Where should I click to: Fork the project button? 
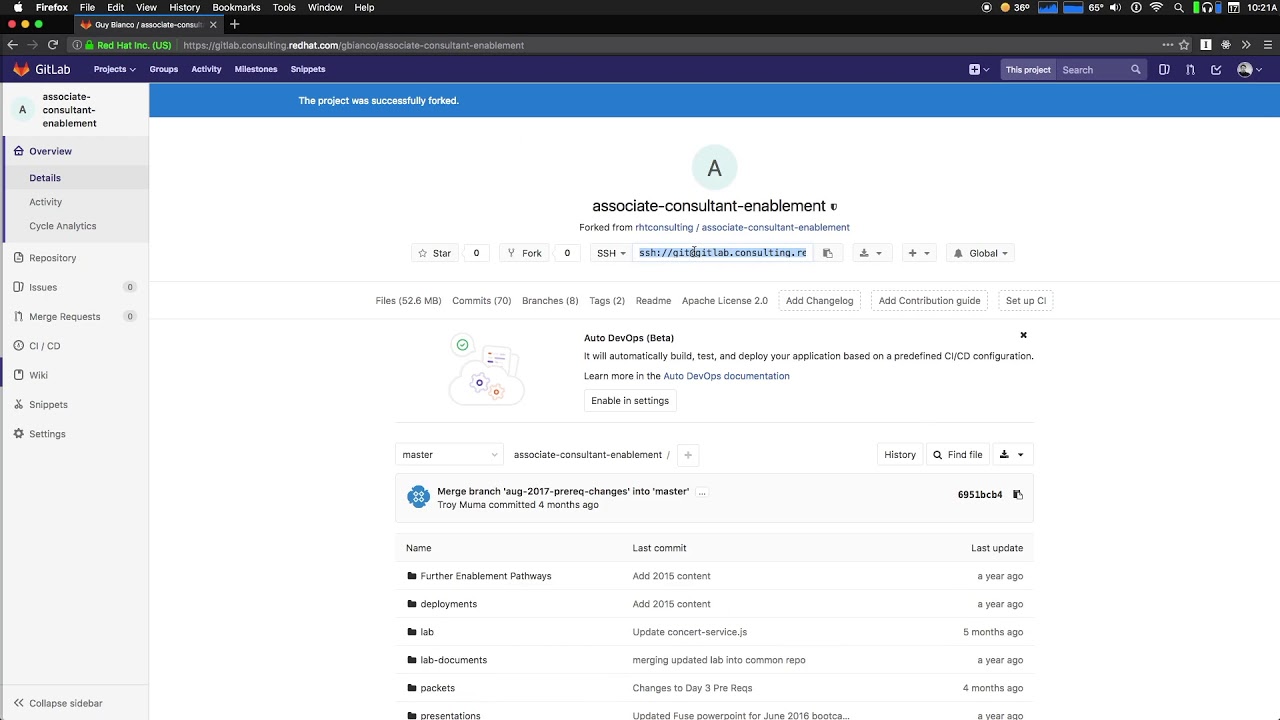pos(525,253)
